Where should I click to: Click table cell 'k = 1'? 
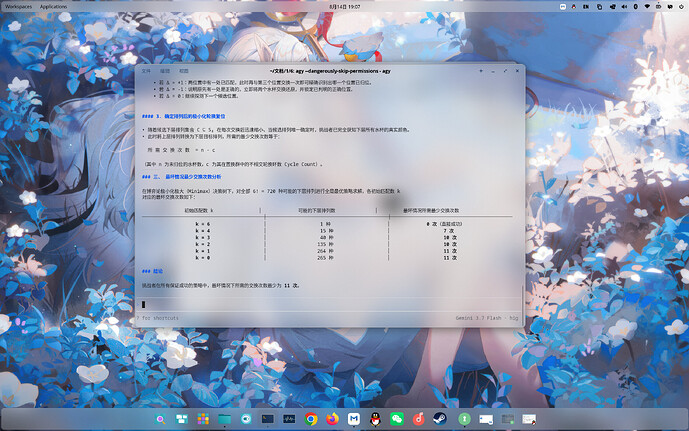point(203,251)
